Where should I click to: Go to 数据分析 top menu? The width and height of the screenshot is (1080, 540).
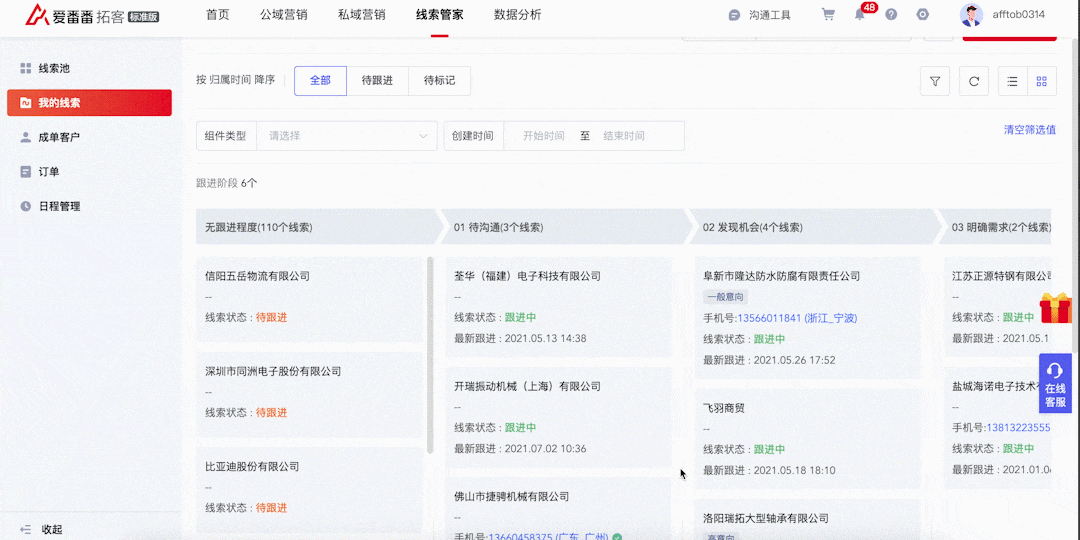coord(517,14)
